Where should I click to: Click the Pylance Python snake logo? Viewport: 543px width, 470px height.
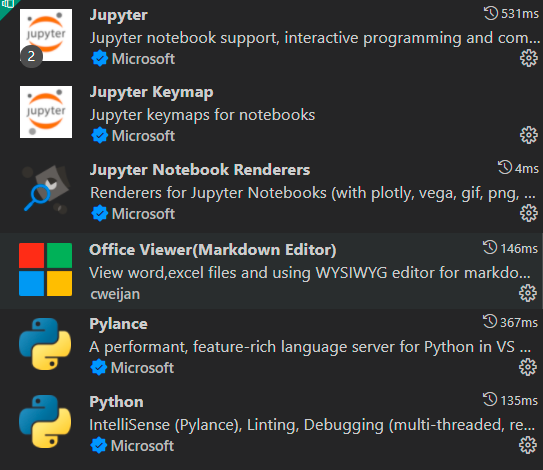(x=45, y=344)
